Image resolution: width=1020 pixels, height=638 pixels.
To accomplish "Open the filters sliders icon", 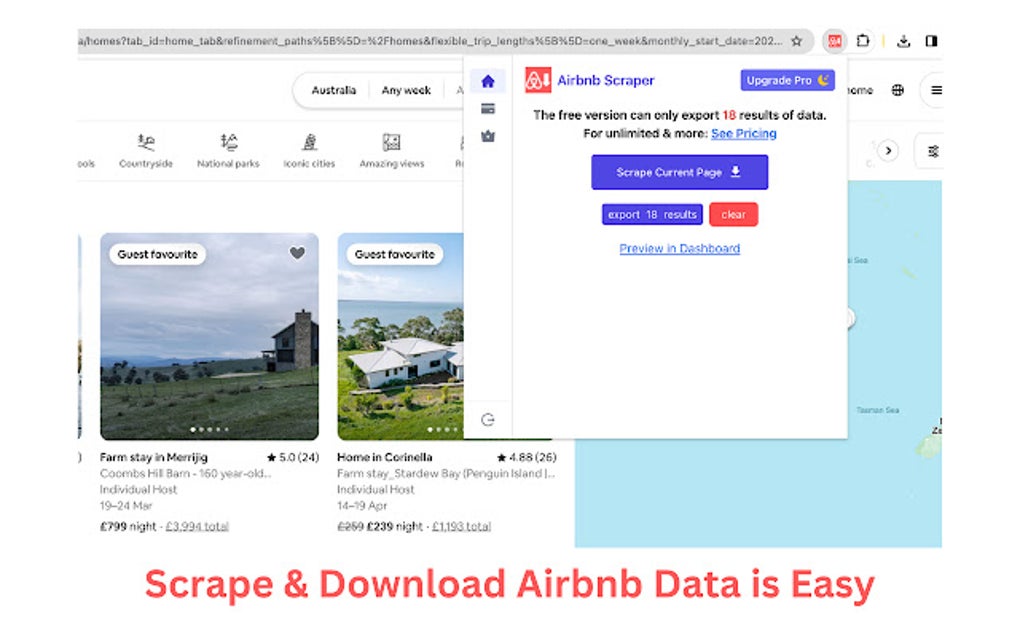I will [x=932, y=151].
